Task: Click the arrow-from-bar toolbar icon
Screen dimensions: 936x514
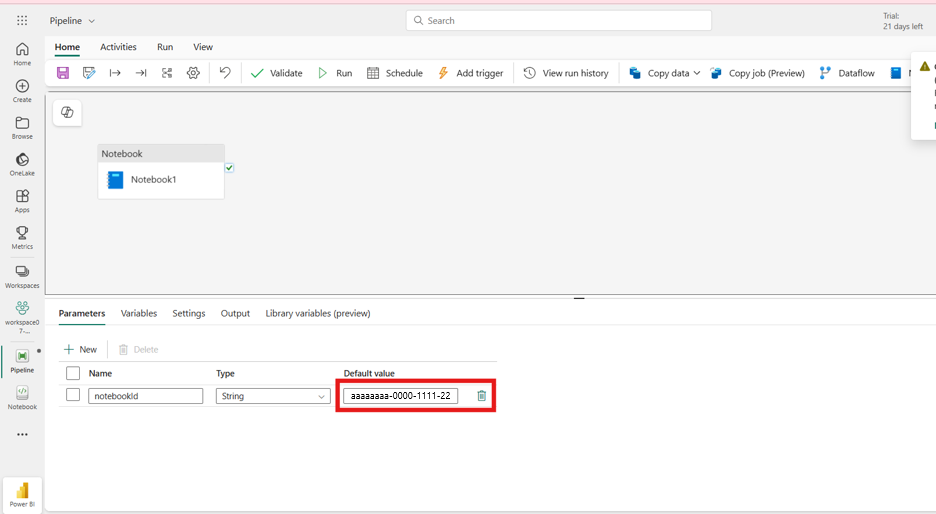Action: tap(115, 73)
